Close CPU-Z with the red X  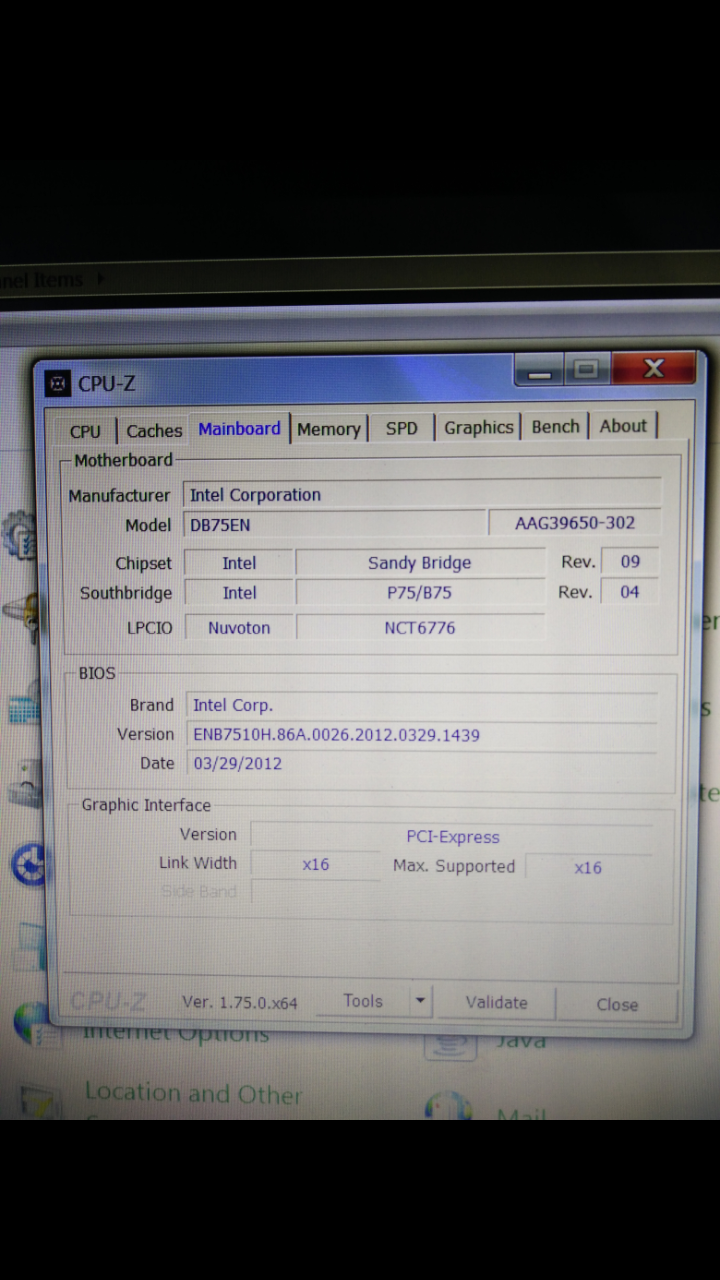click(x=653, y=369)
